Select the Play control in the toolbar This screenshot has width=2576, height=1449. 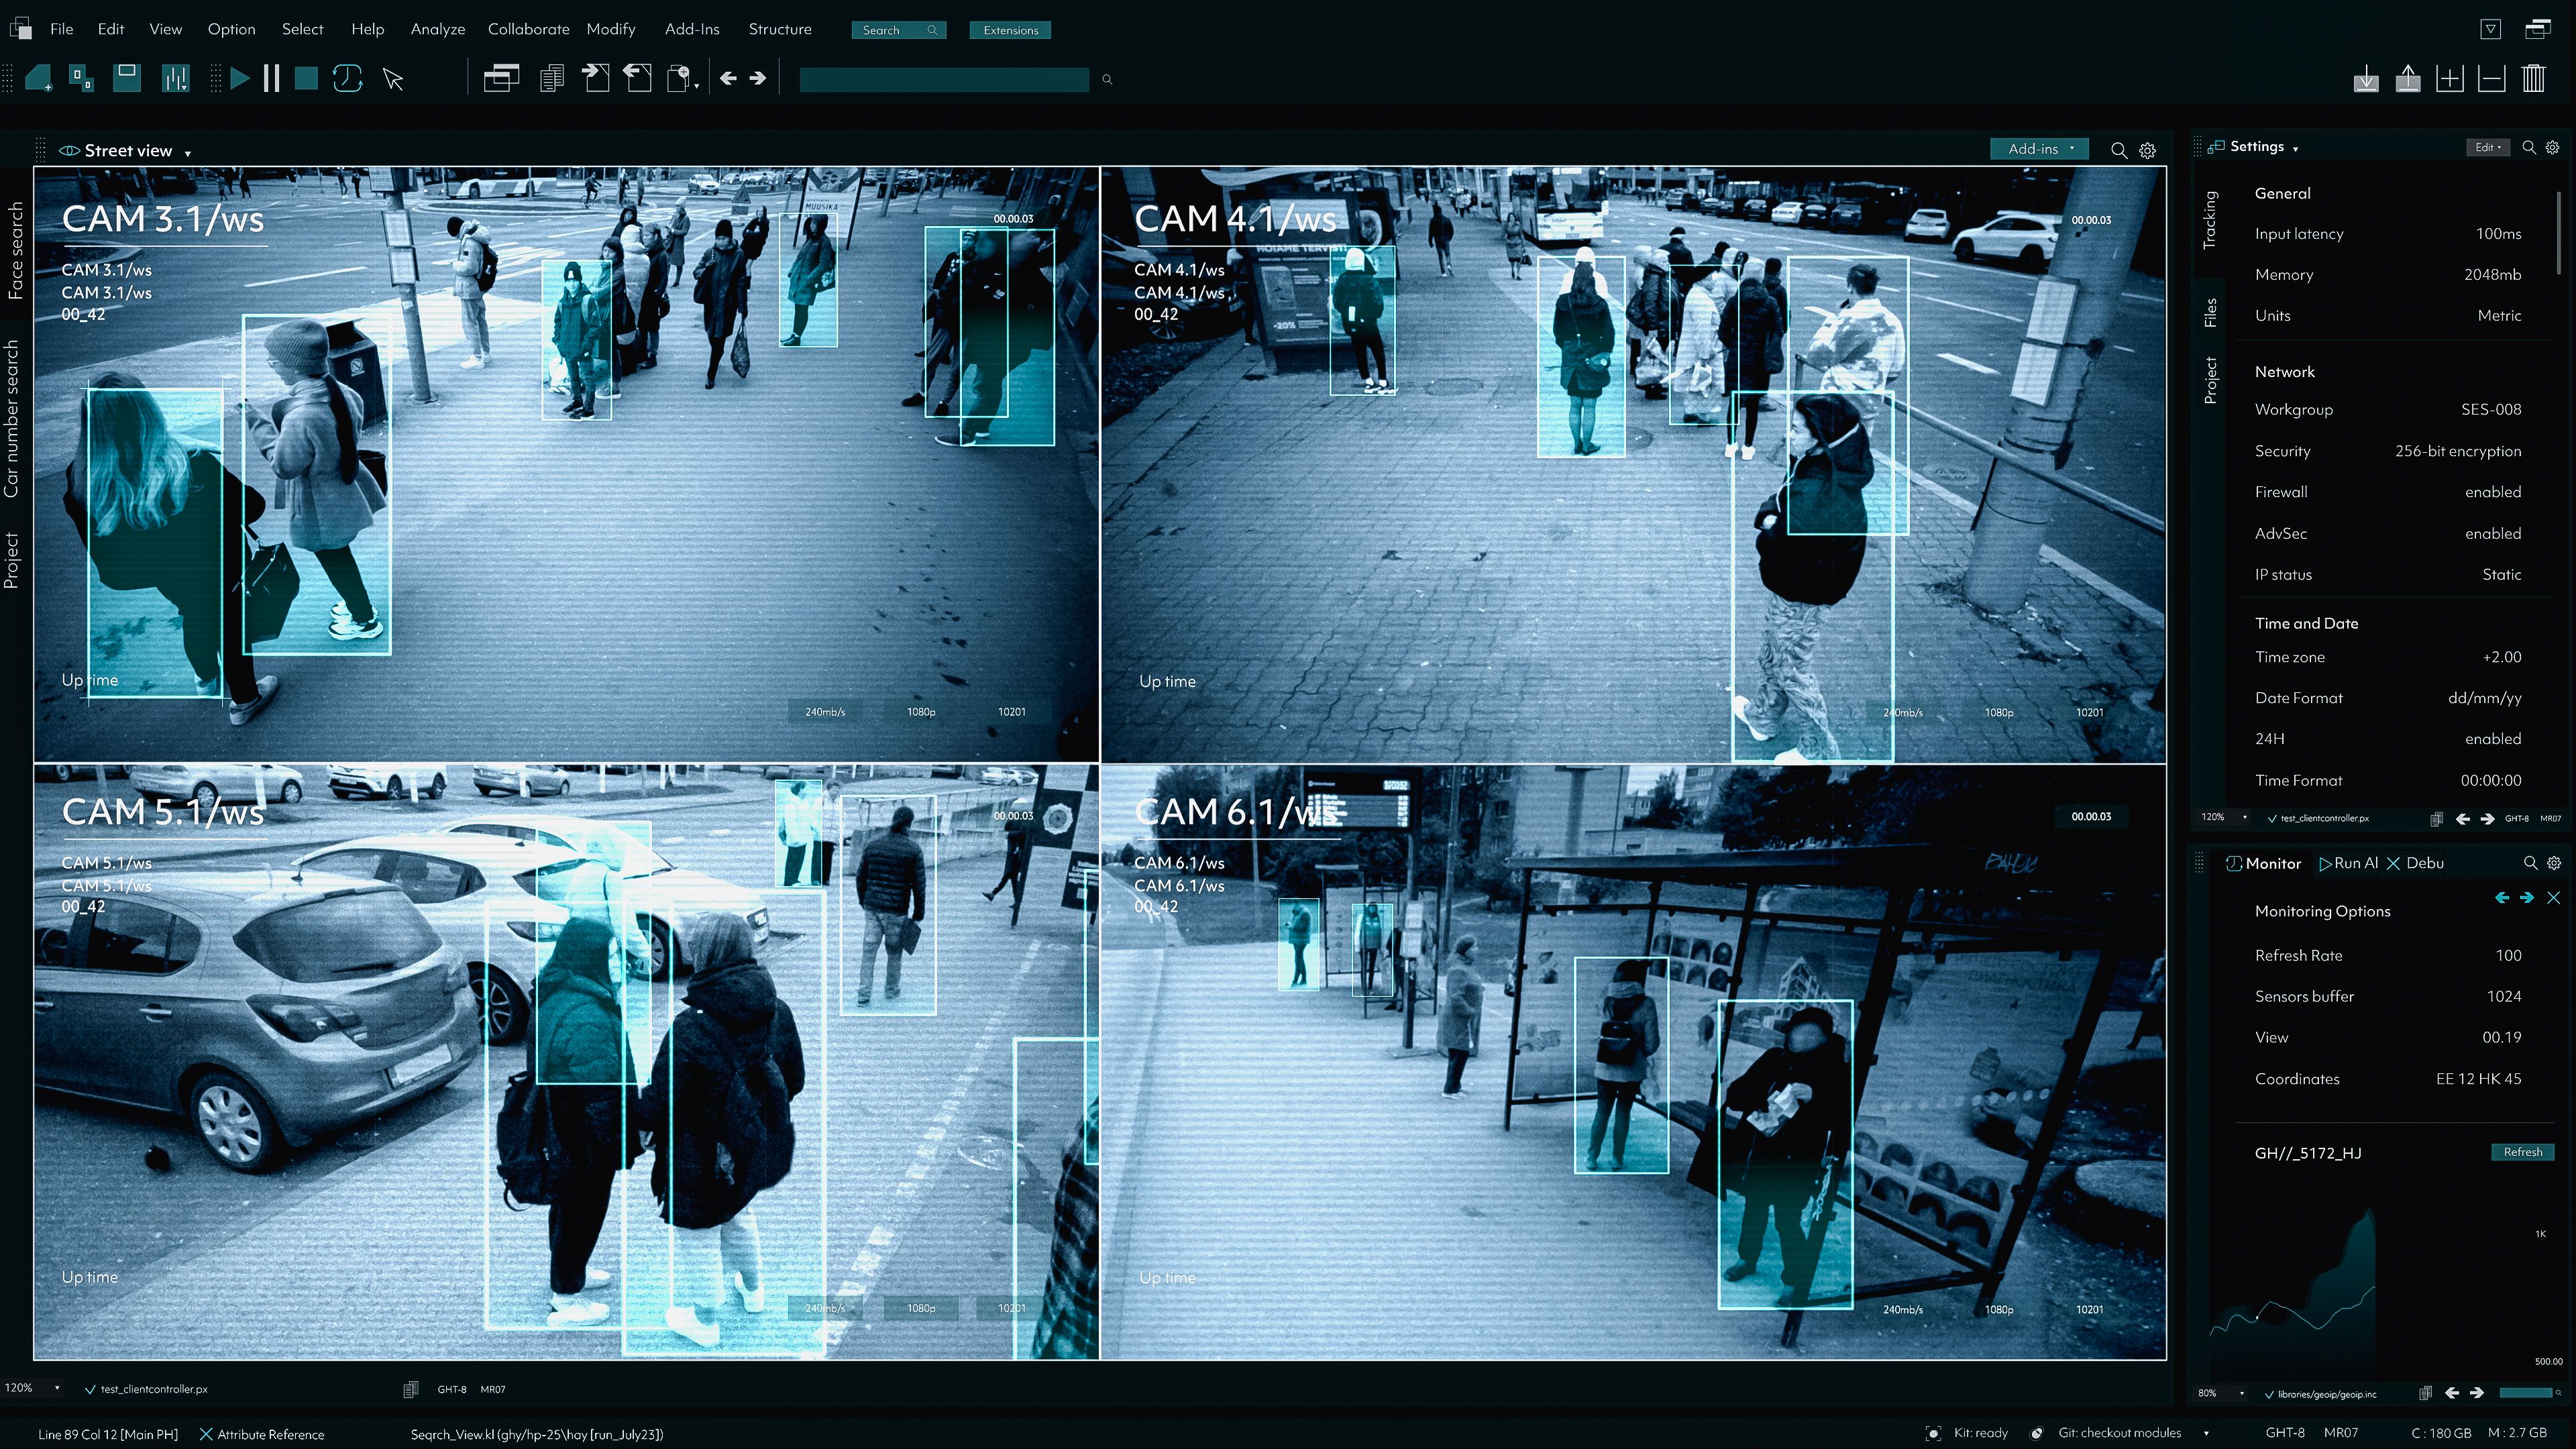pyautogui.click(x=241, y=78)
